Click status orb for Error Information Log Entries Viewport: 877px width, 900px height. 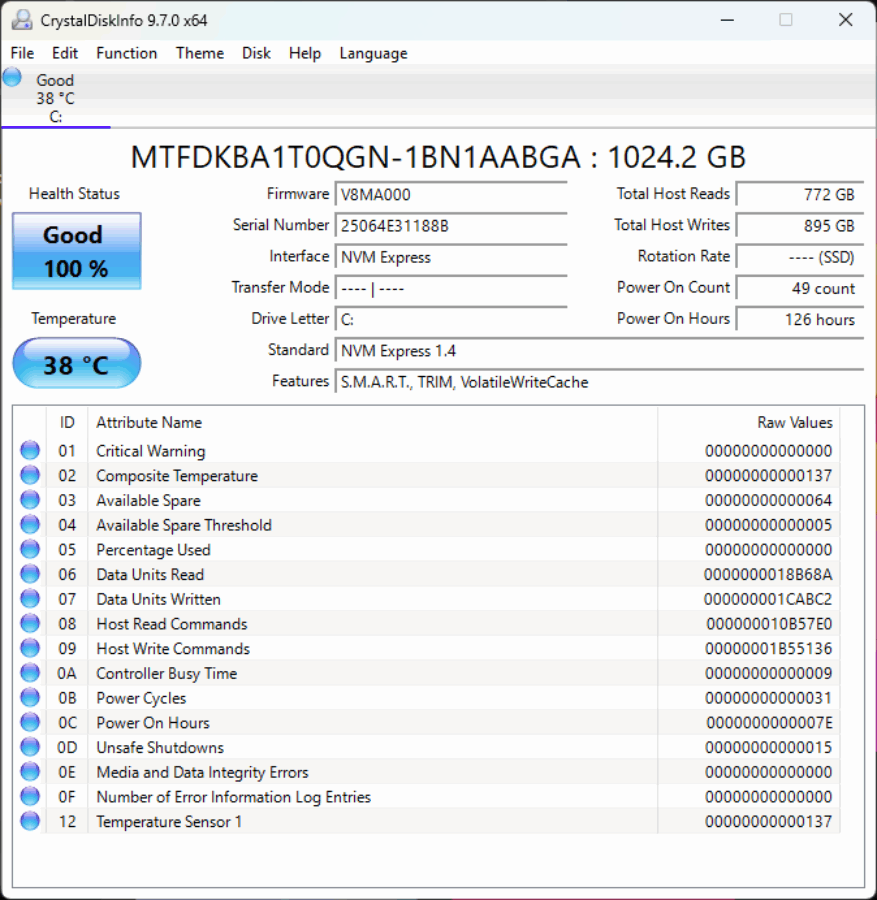30,796
